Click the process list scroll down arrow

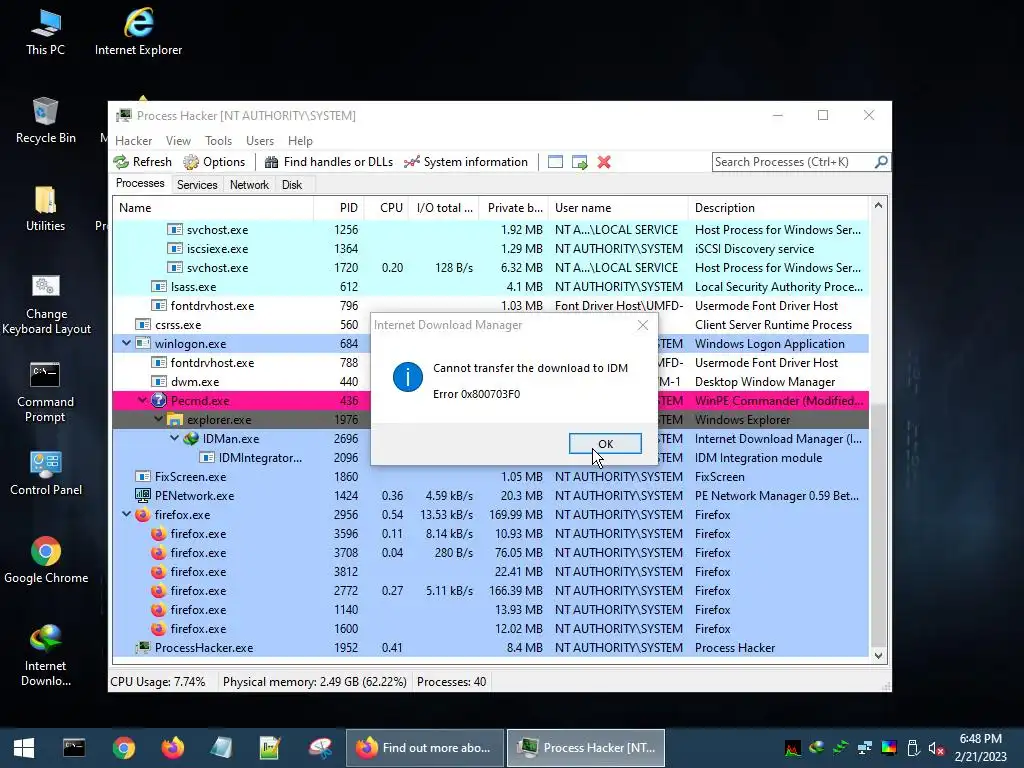tap(878, 656)
